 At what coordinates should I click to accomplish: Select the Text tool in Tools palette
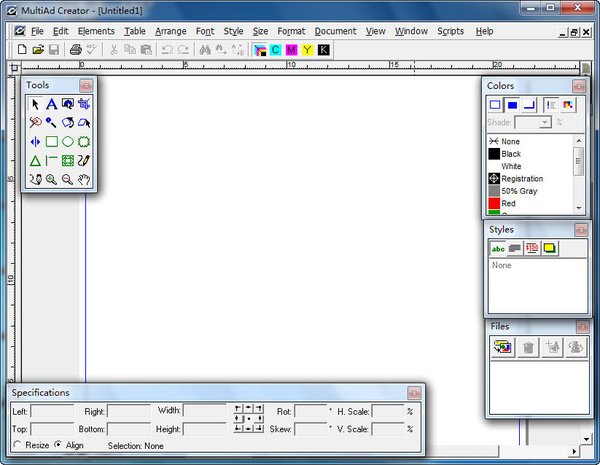pos(51,104)
